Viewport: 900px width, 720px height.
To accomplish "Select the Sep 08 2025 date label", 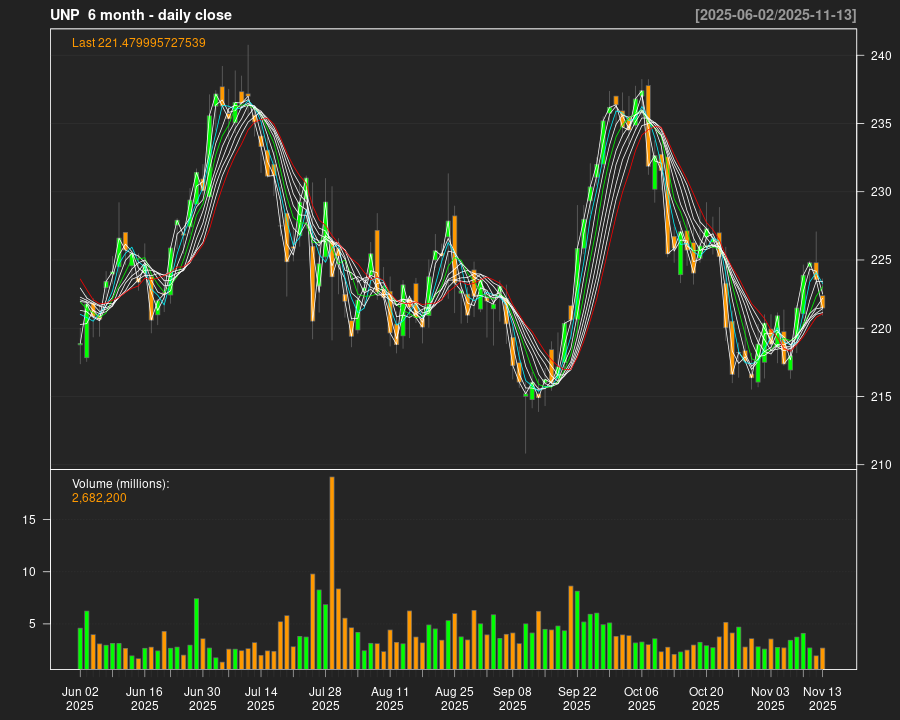I will 512,698.
